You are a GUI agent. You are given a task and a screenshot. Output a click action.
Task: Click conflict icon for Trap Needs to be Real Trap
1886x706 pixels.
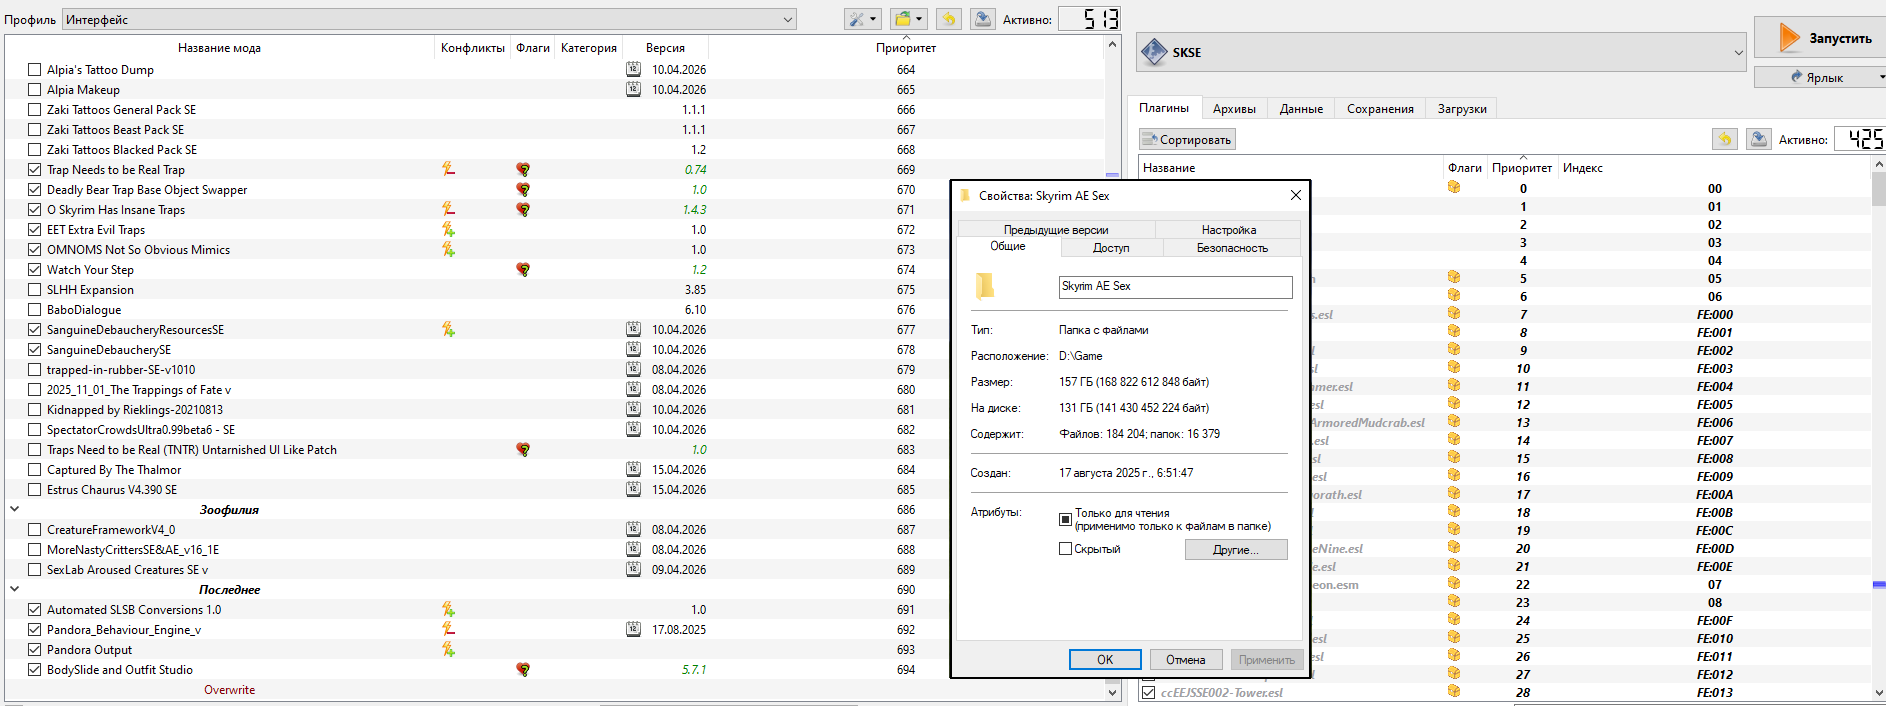(449, 169)
